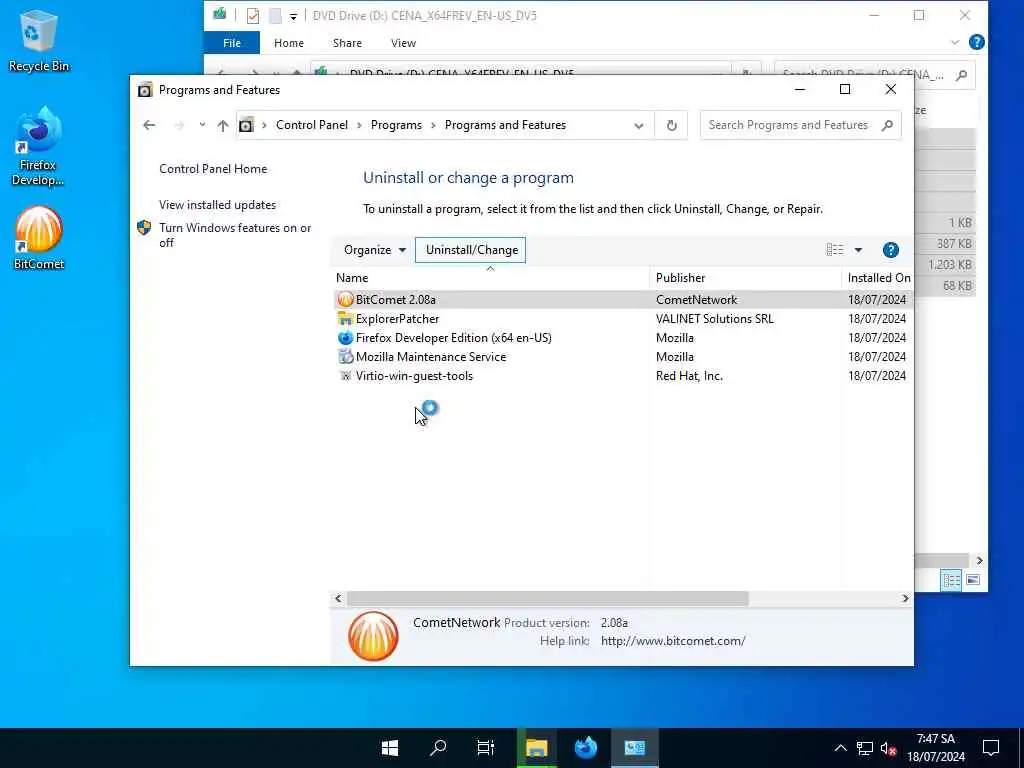This screenshot has width=1024, height=768.
Task: Go up one level to Programs
Action: (223, 125)
